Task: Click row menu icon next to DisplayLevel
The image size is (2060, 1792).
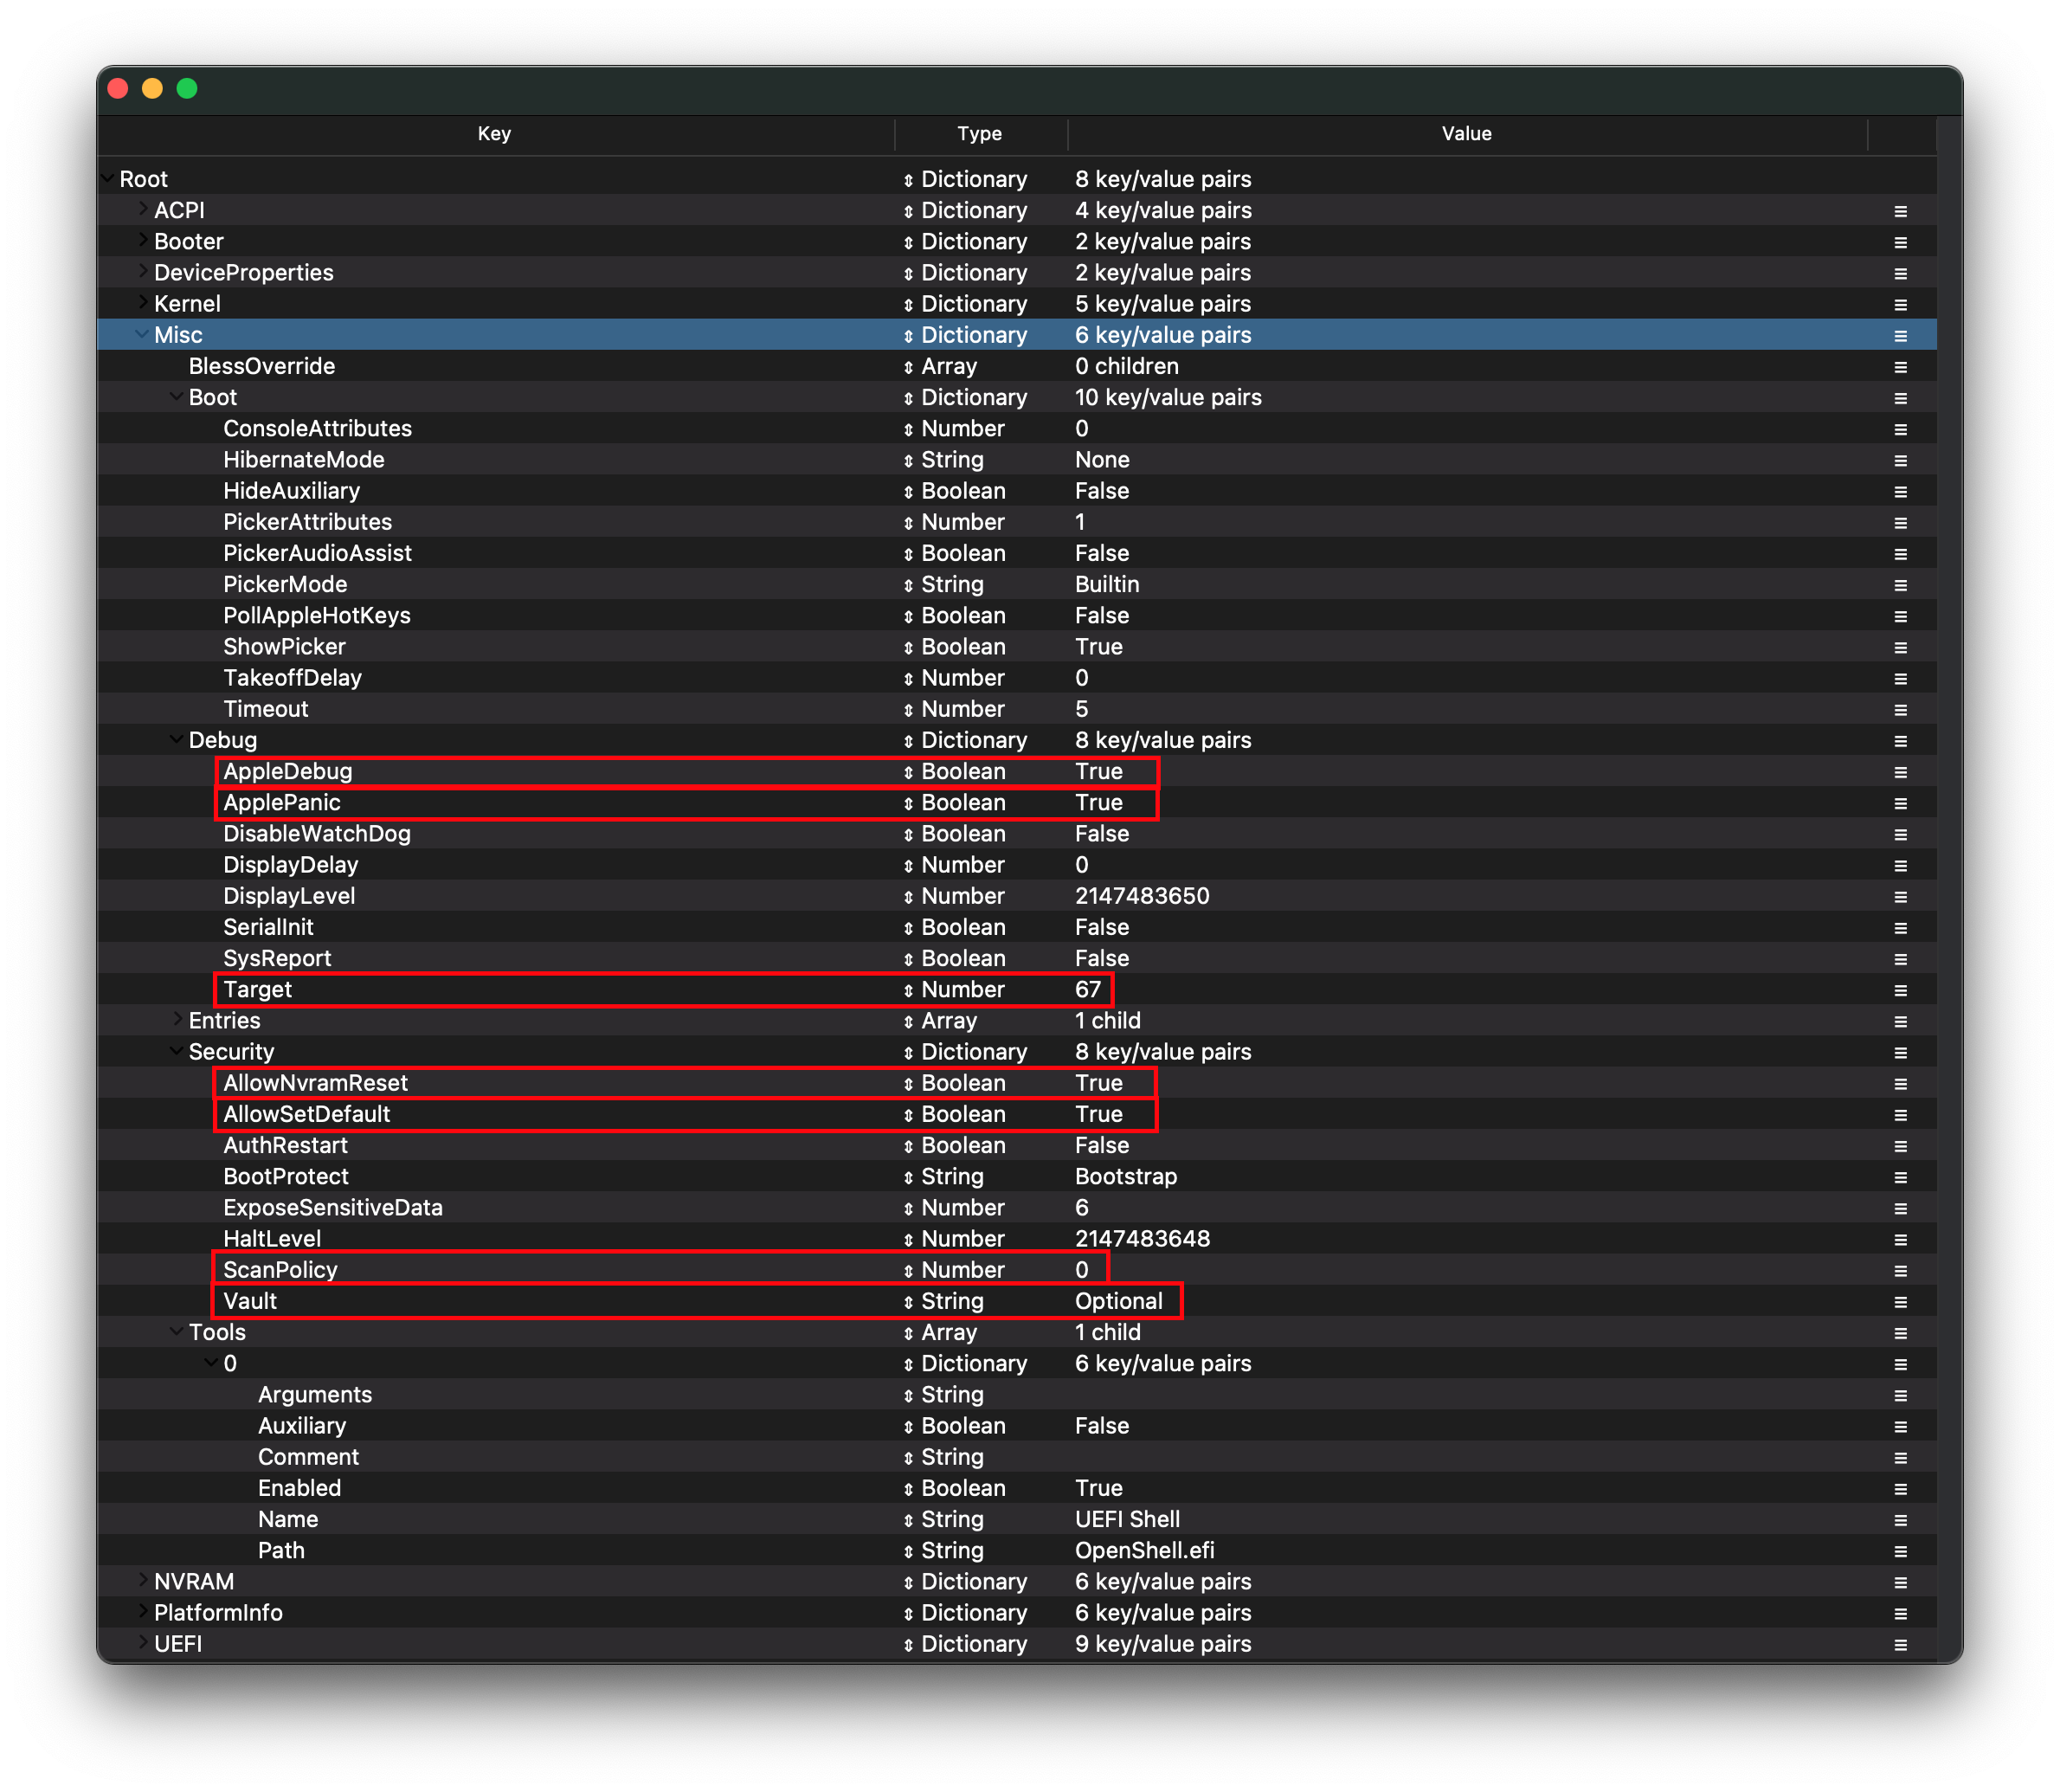Action: (1900, 897)
